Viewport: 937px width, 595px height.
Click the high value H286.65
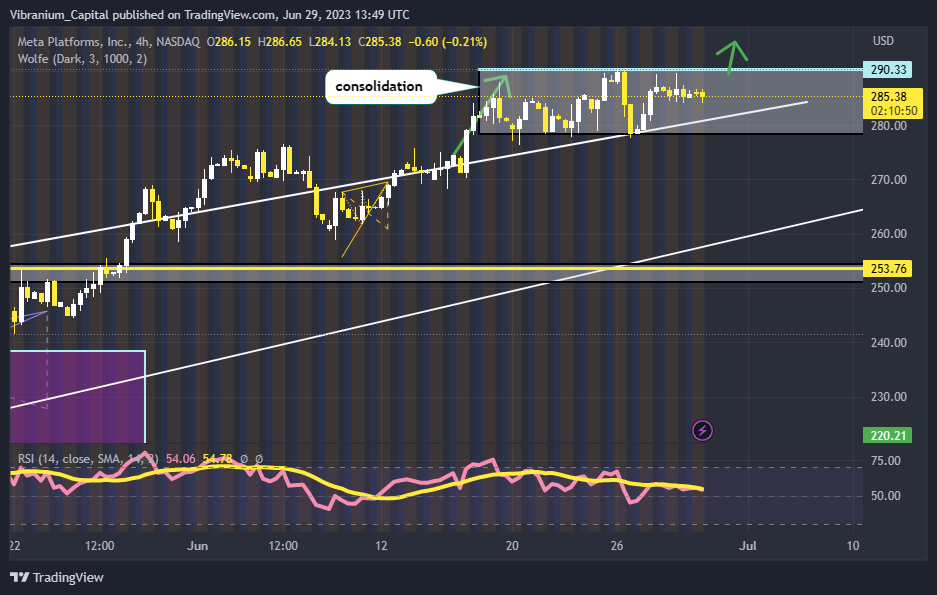pyautogui.click(x=280, y=42)
